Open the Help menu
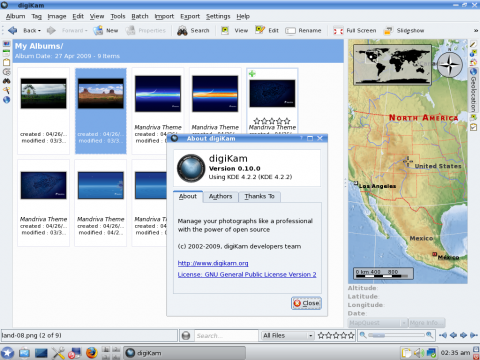480x360 pixels. tap(243, 16)
